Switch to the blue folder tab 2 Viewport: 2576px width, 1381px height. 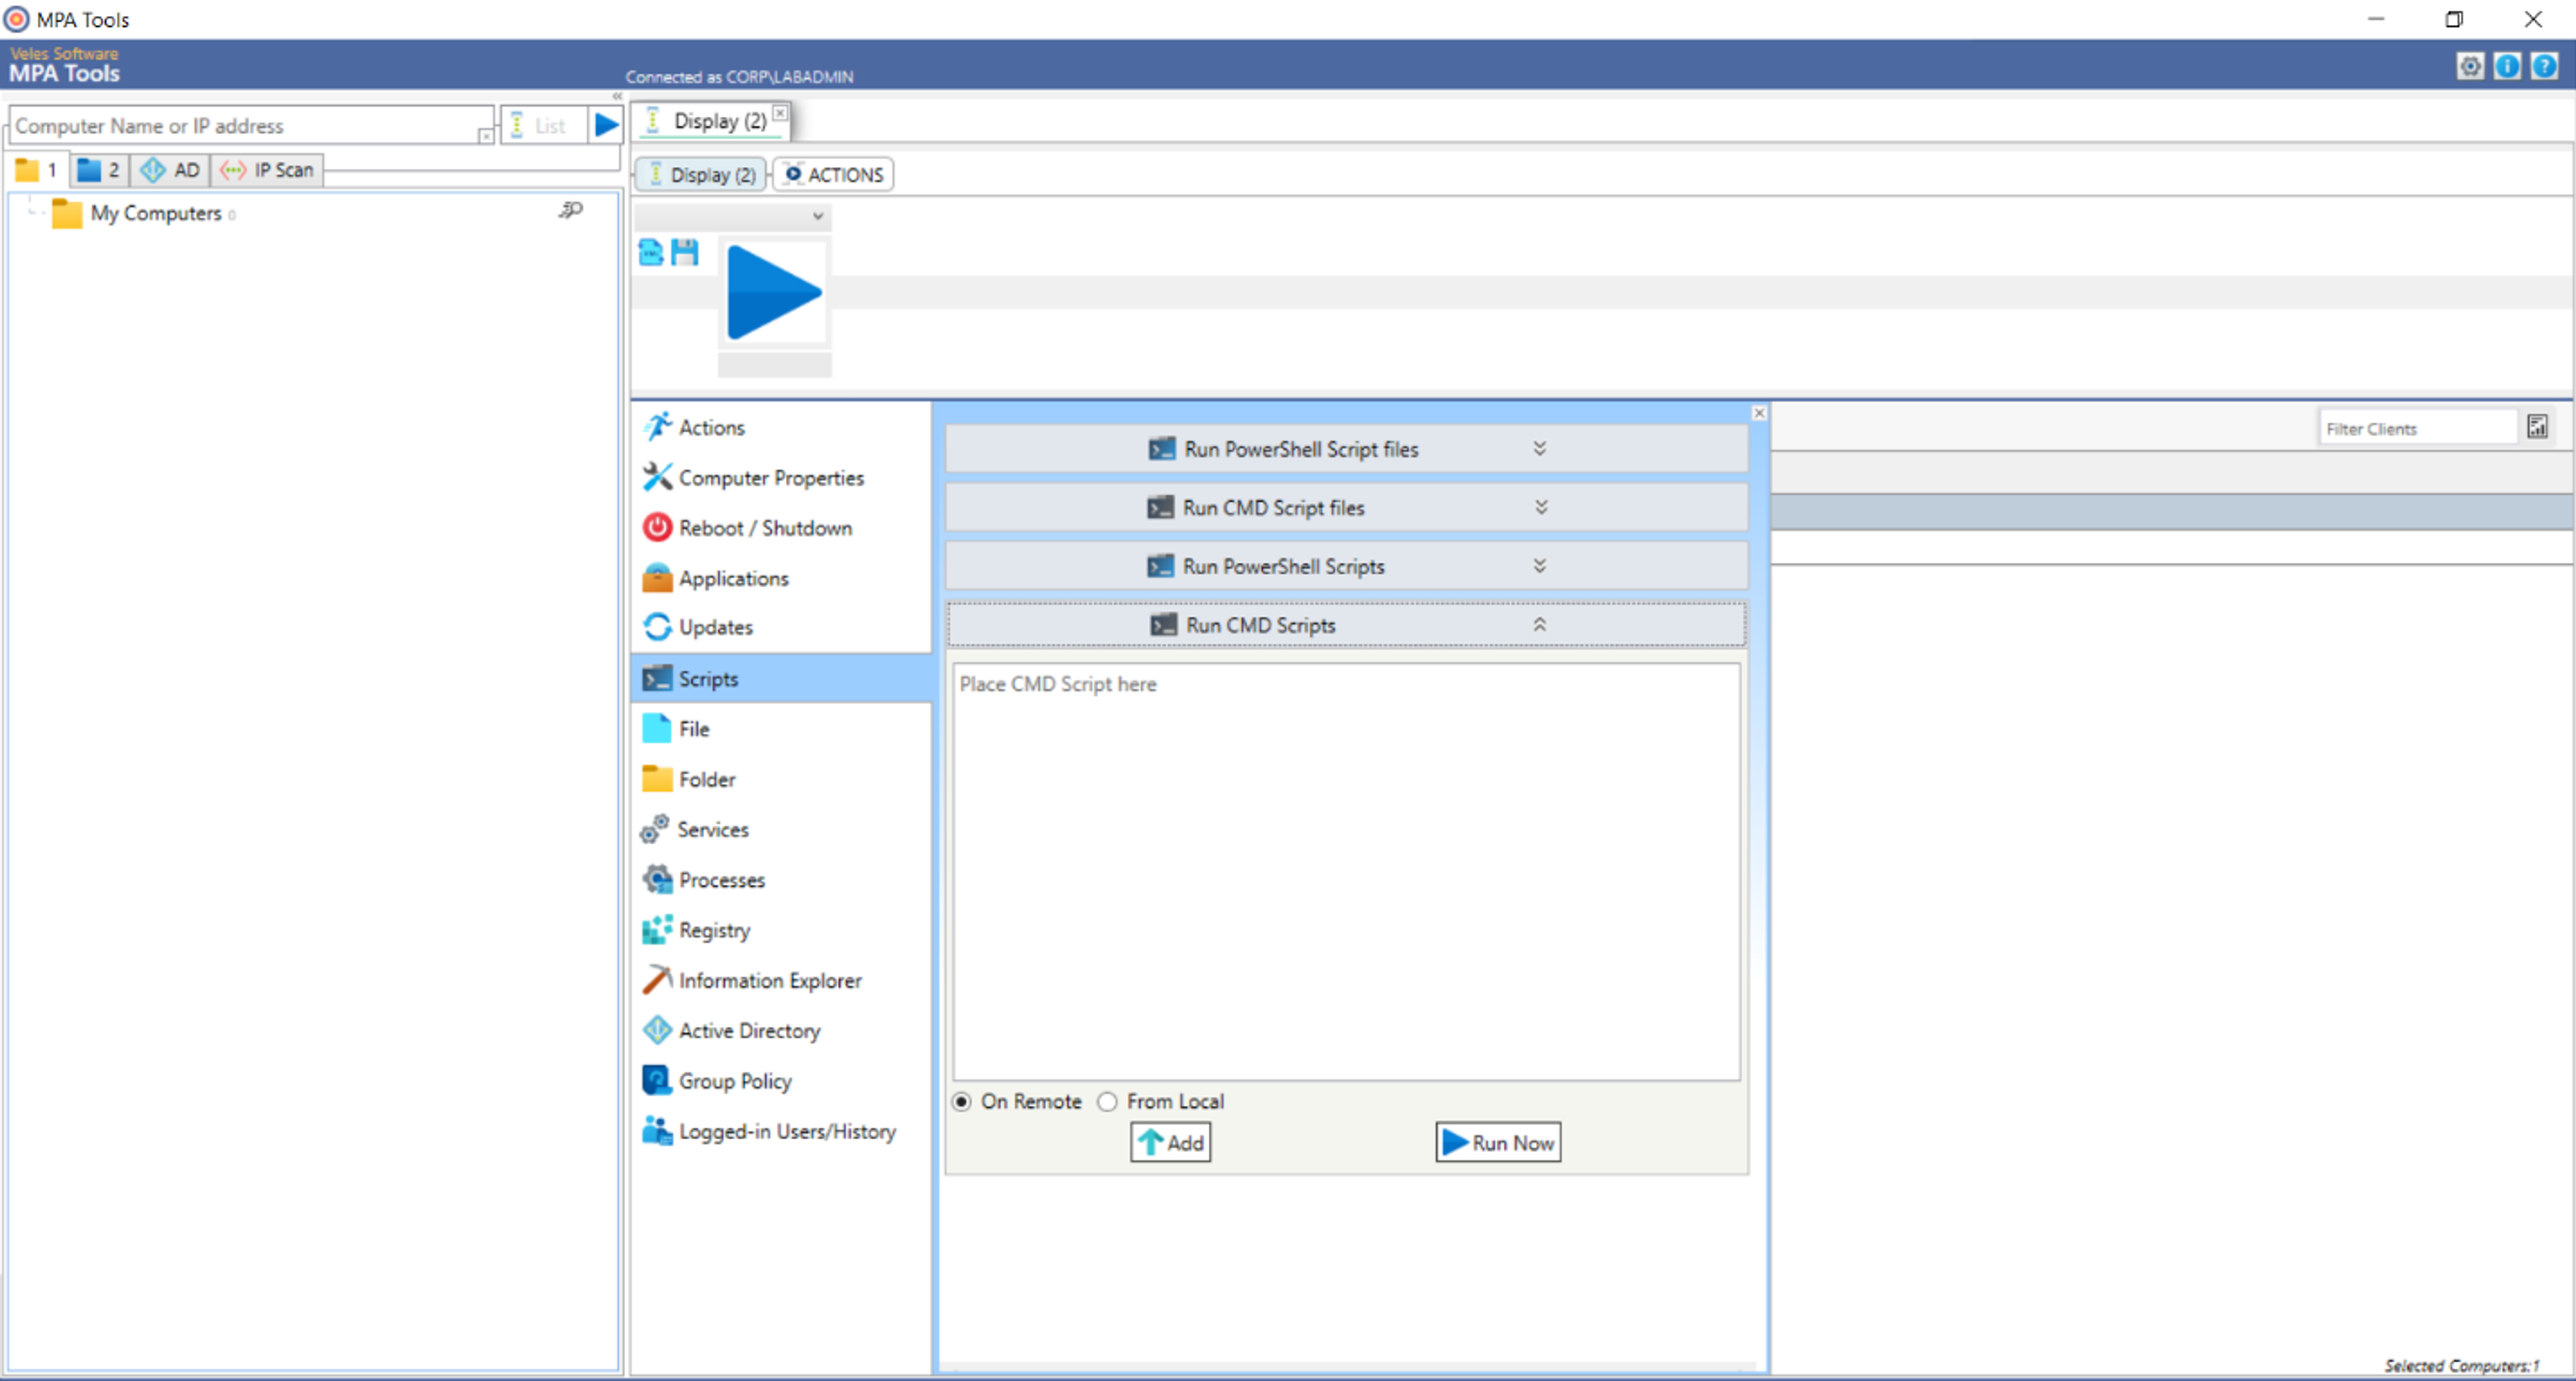(x=99, y=170)
